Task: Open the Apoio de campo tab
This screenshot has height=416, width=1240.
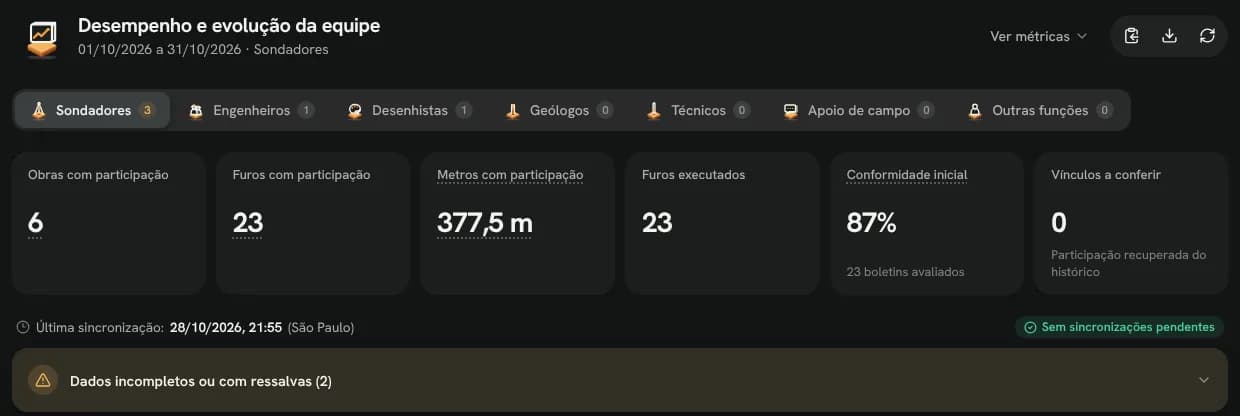Action: [x=858, y=110]
